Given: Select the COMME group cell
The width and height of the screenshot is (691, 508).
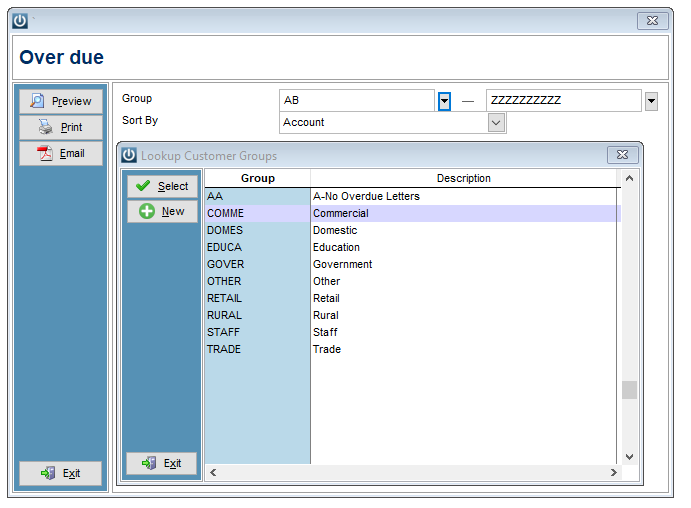Looking at the screenshot, I should click(x=258, y=214).
